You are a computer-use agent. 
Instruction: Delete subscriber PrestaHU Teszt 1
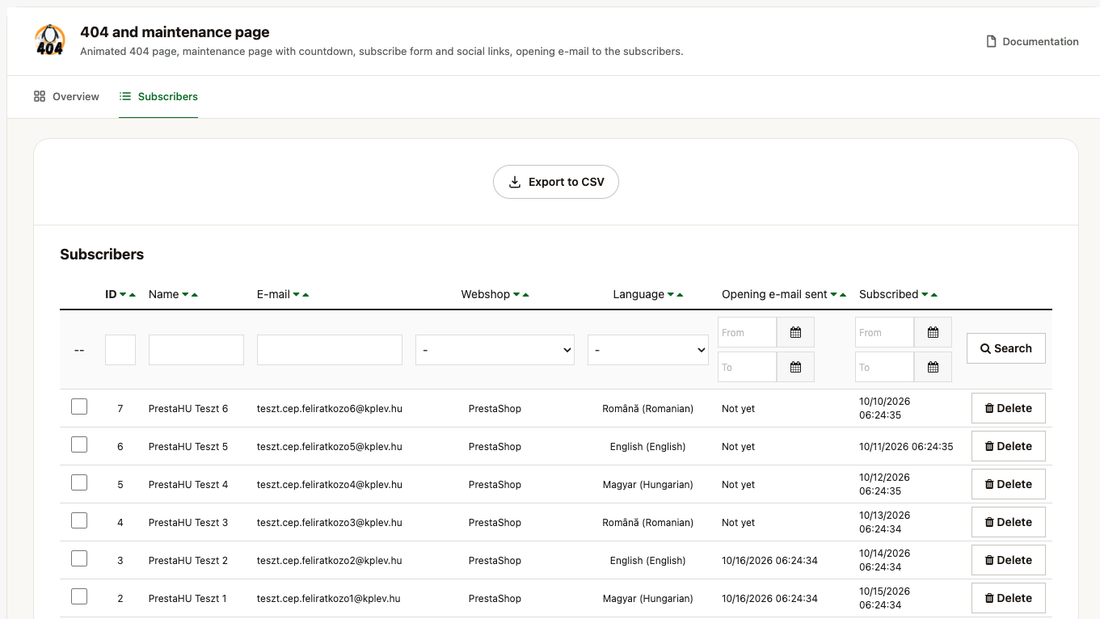1008,598
